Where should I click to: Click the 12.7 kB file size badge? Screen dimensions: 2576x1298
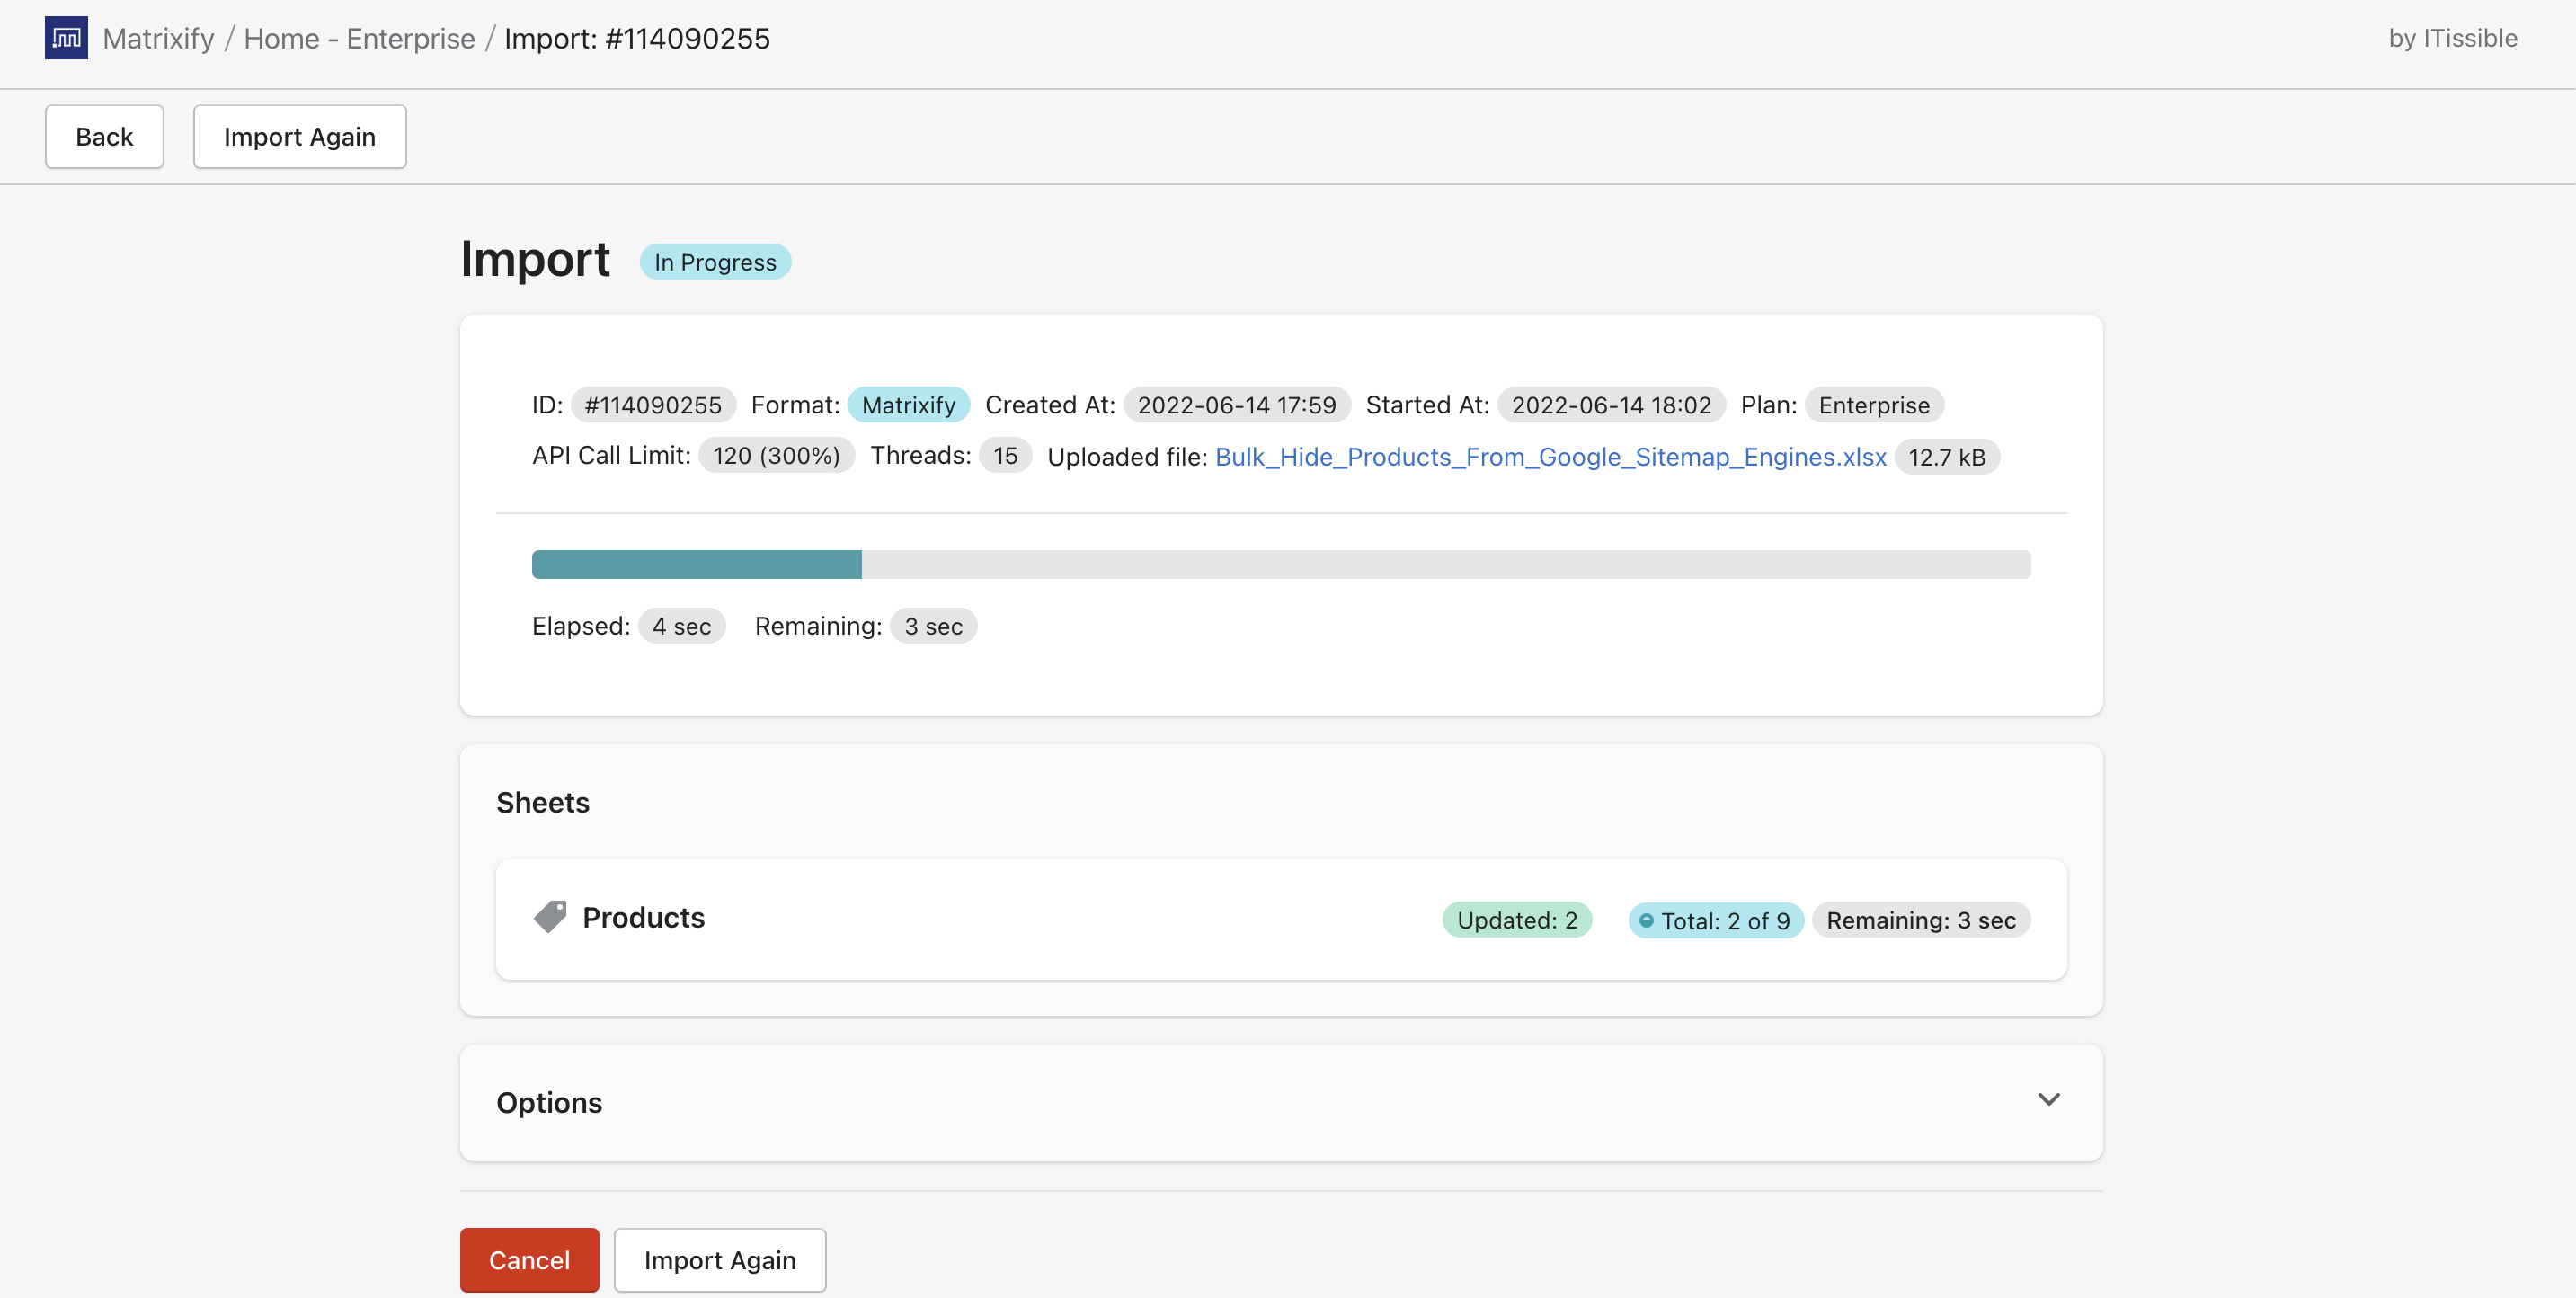(1947, 457)
